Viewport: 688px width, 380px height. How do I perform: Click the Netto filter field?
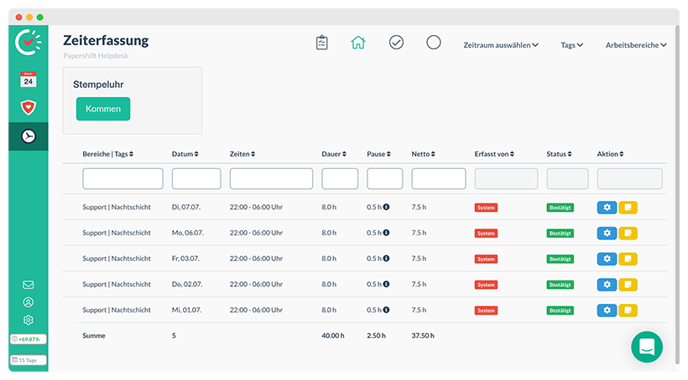439,179
